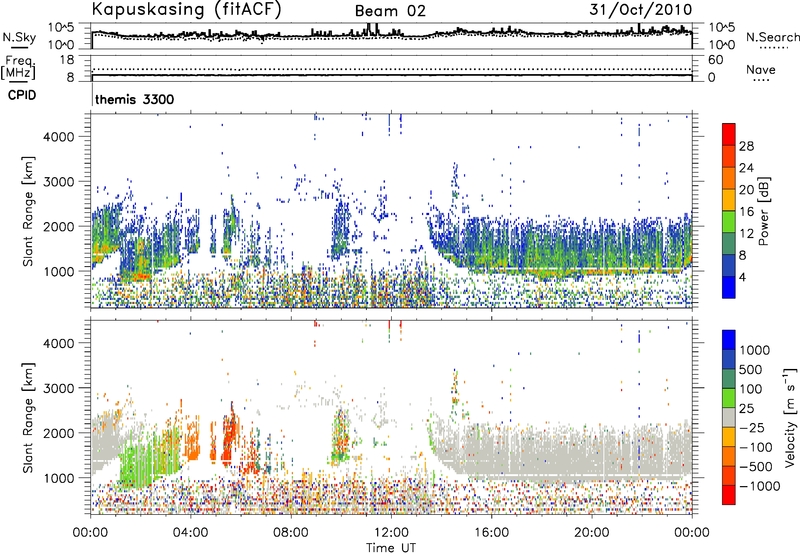The width and height of the screenshot is (800, 554).
Task: Click the 16:00 time tick label
Action: coord(491,533)
